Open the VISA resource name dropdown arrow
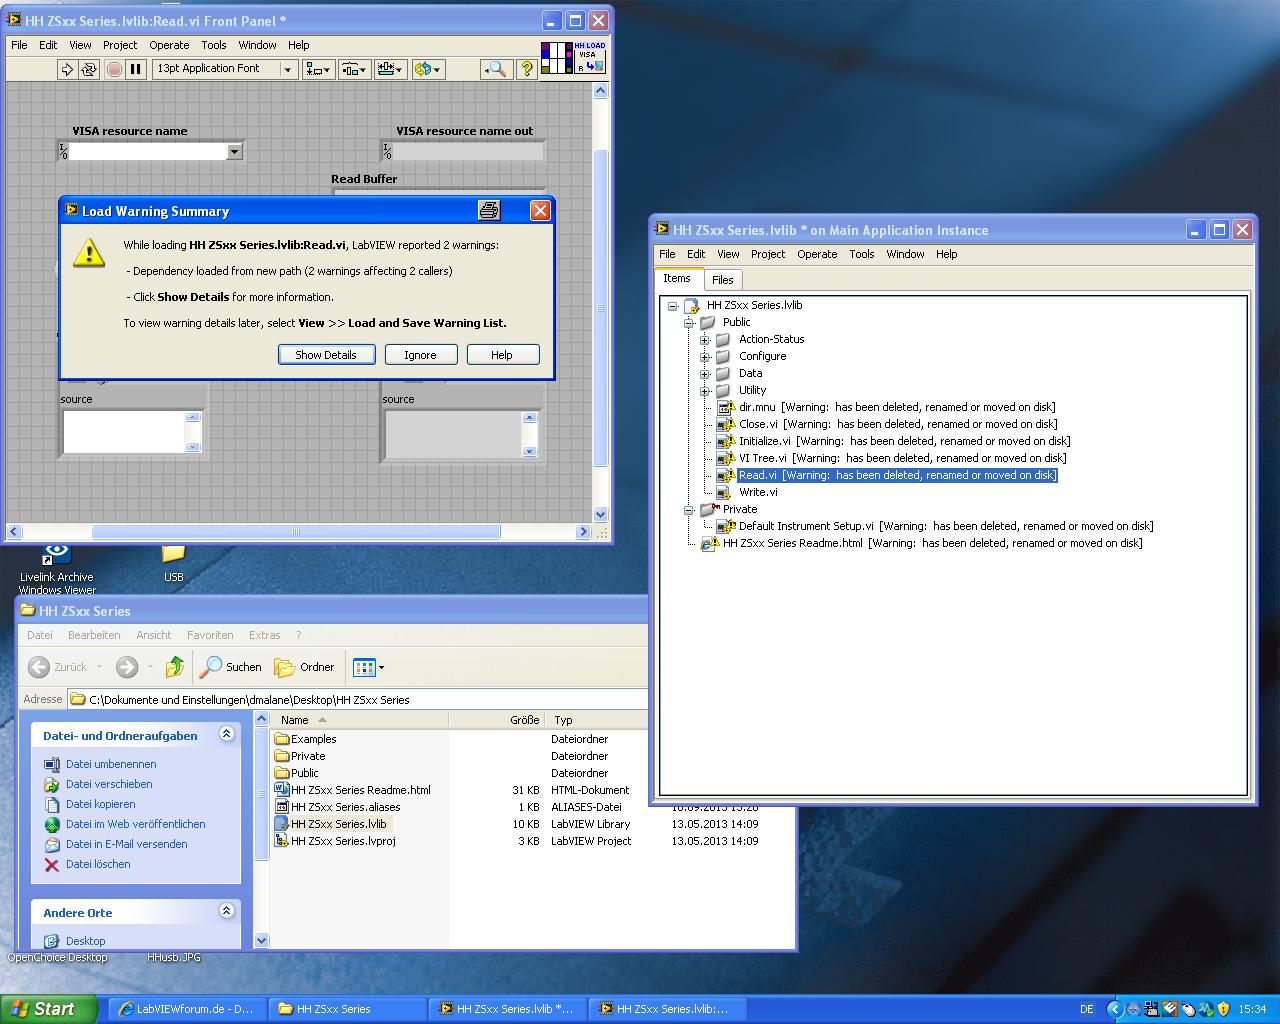1280x1024 pixels. click(x=234, y=152)
